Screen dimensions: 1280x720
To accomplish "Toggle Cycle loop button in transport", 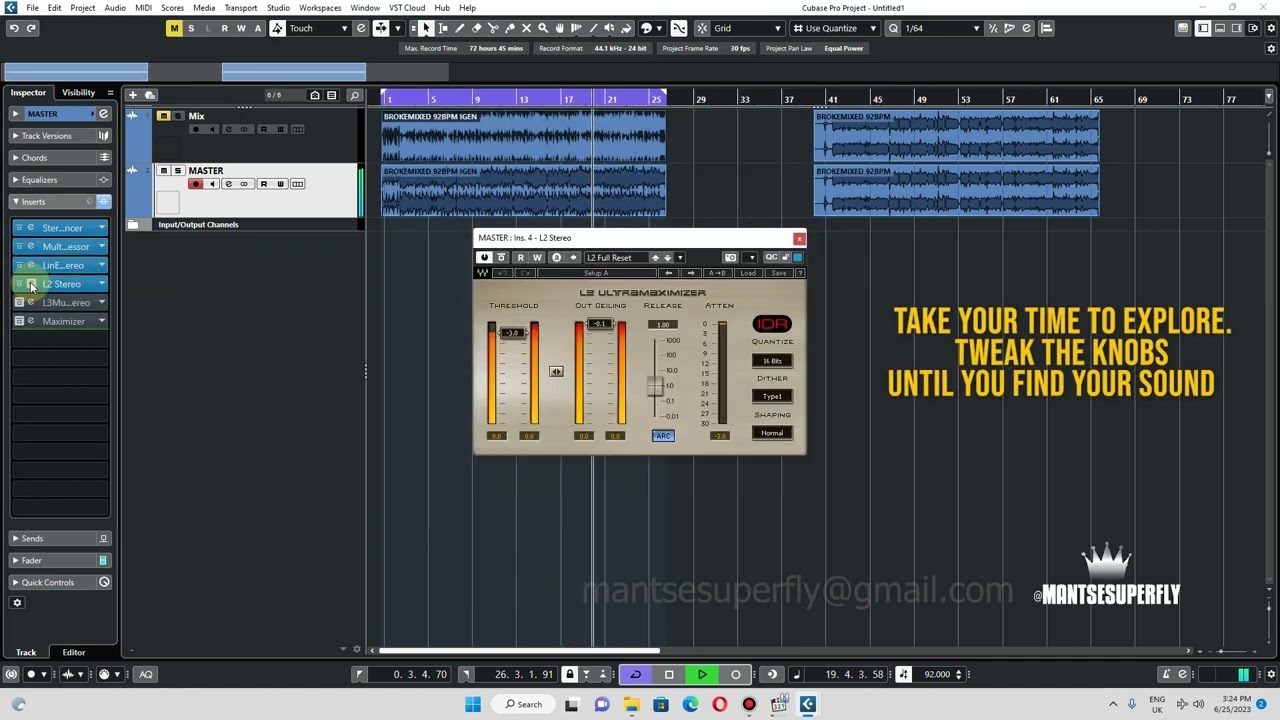I will [x=635, y=674].
